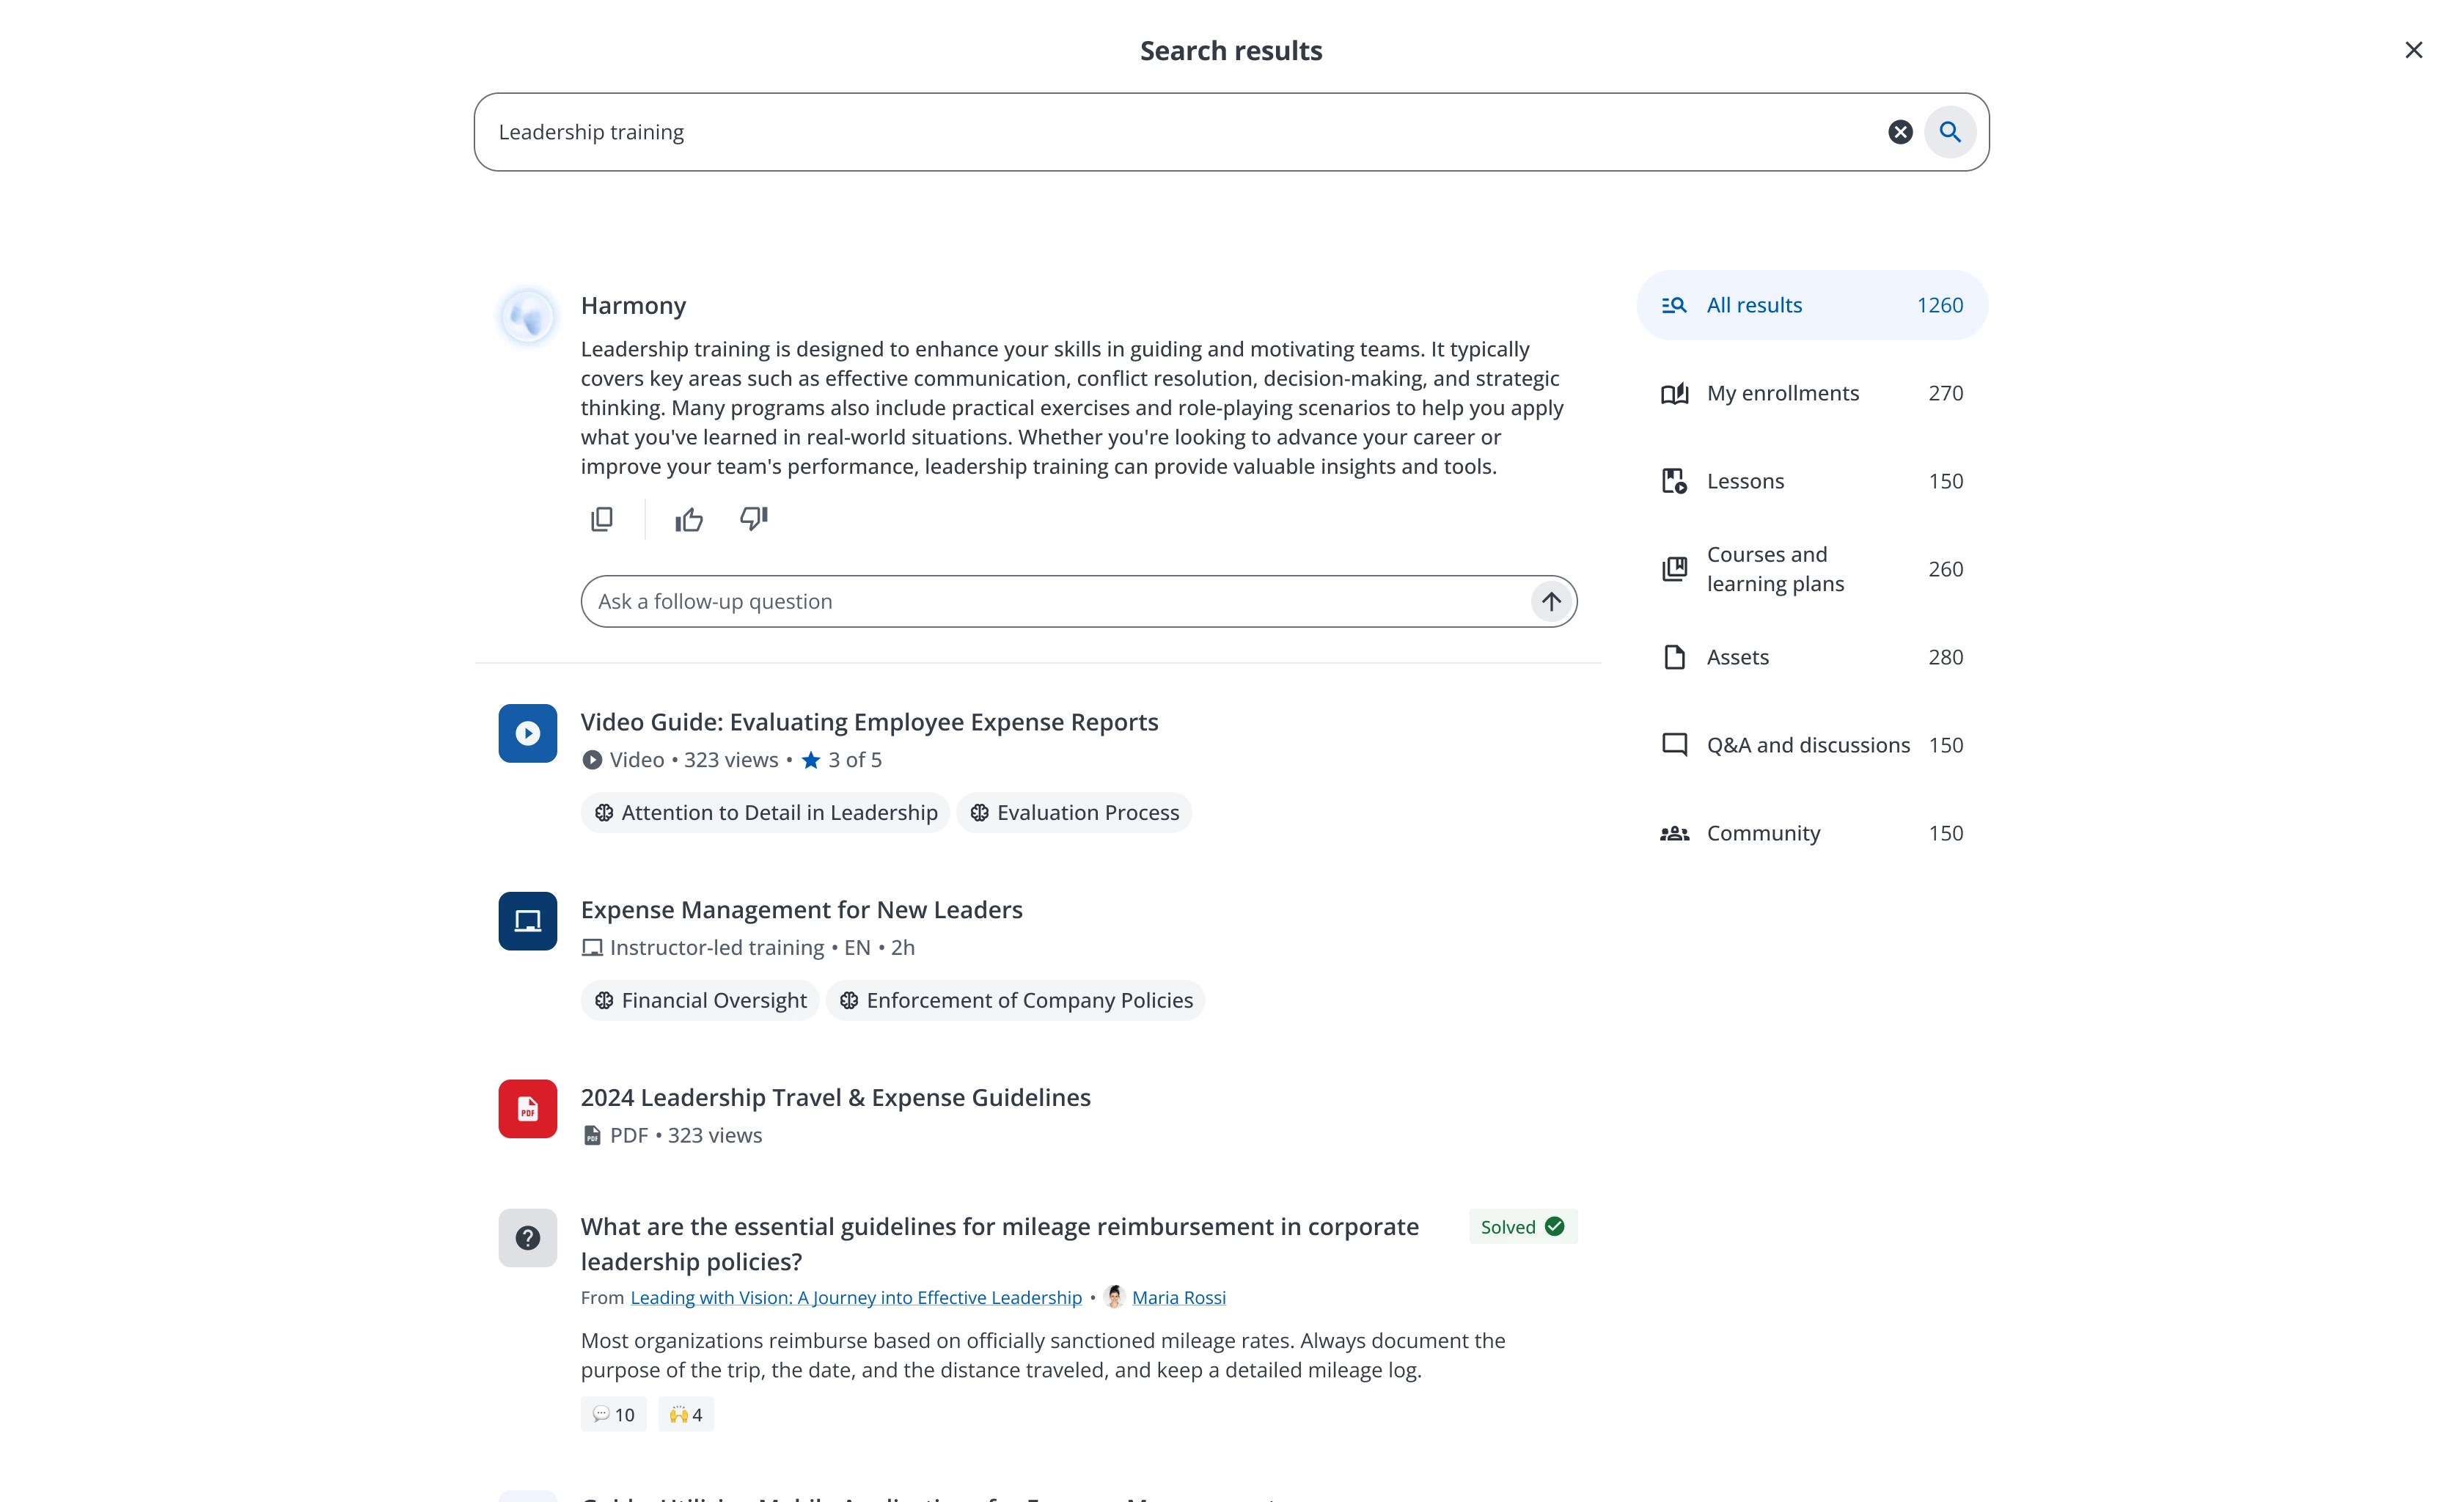Open the video result's blue play icon
Image resolution: width=2464 pixels, height=1502 pixels.
[528, 733]
